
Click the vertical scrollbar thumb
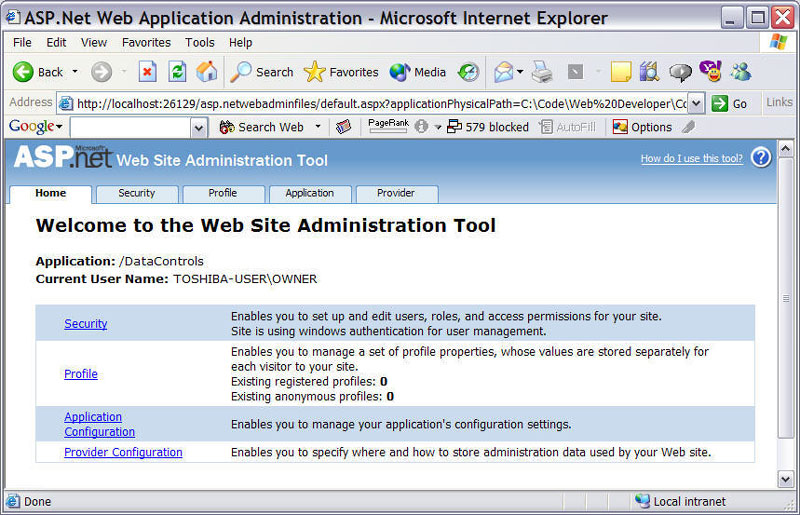(x=785, y=298)
